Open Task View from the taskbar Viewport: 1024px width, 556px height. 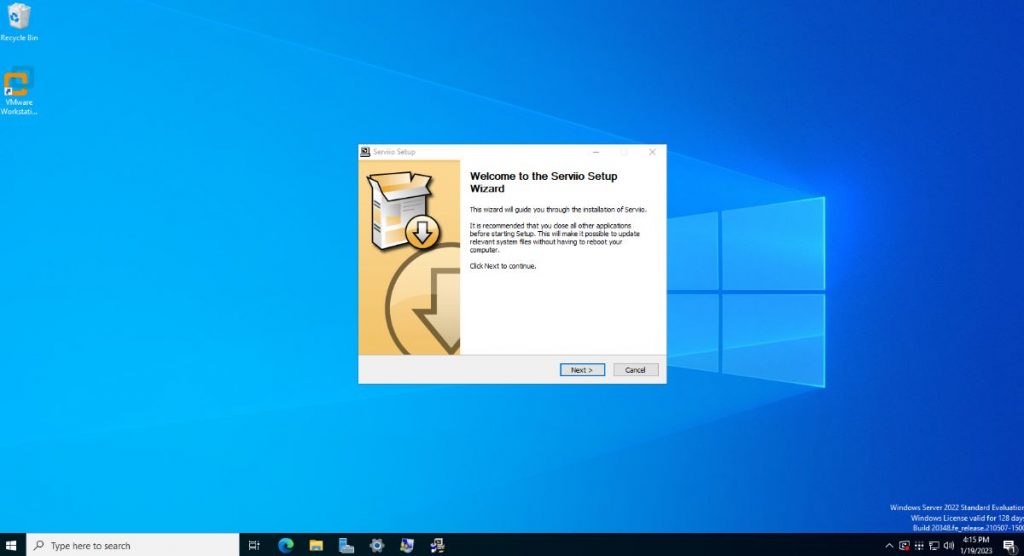[x=255, y=545]
